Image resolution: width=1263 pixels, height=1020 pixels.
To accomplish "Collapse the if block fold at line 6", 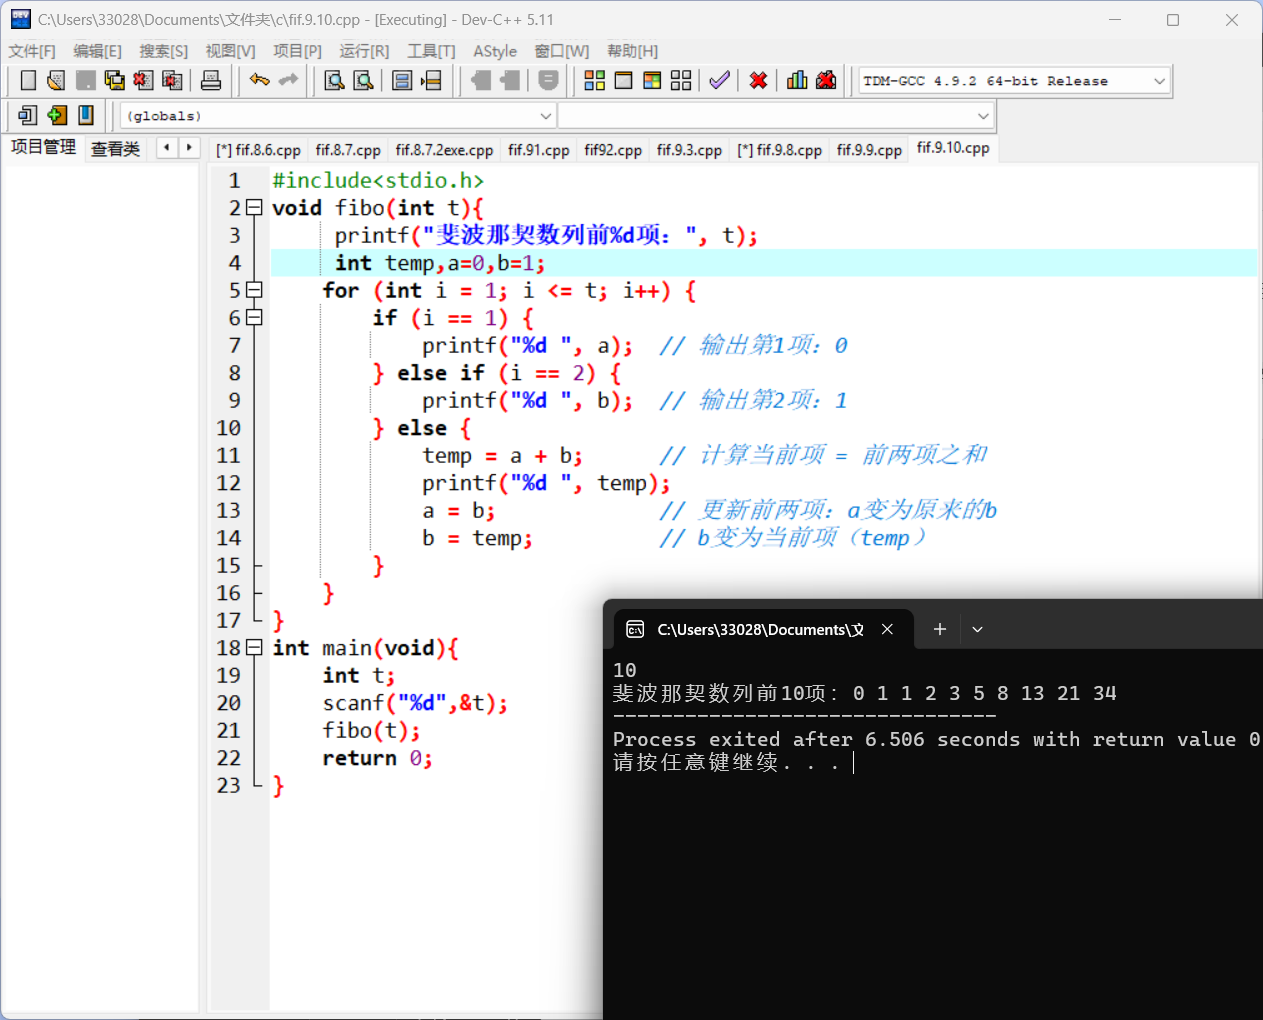I will [254, 317].
